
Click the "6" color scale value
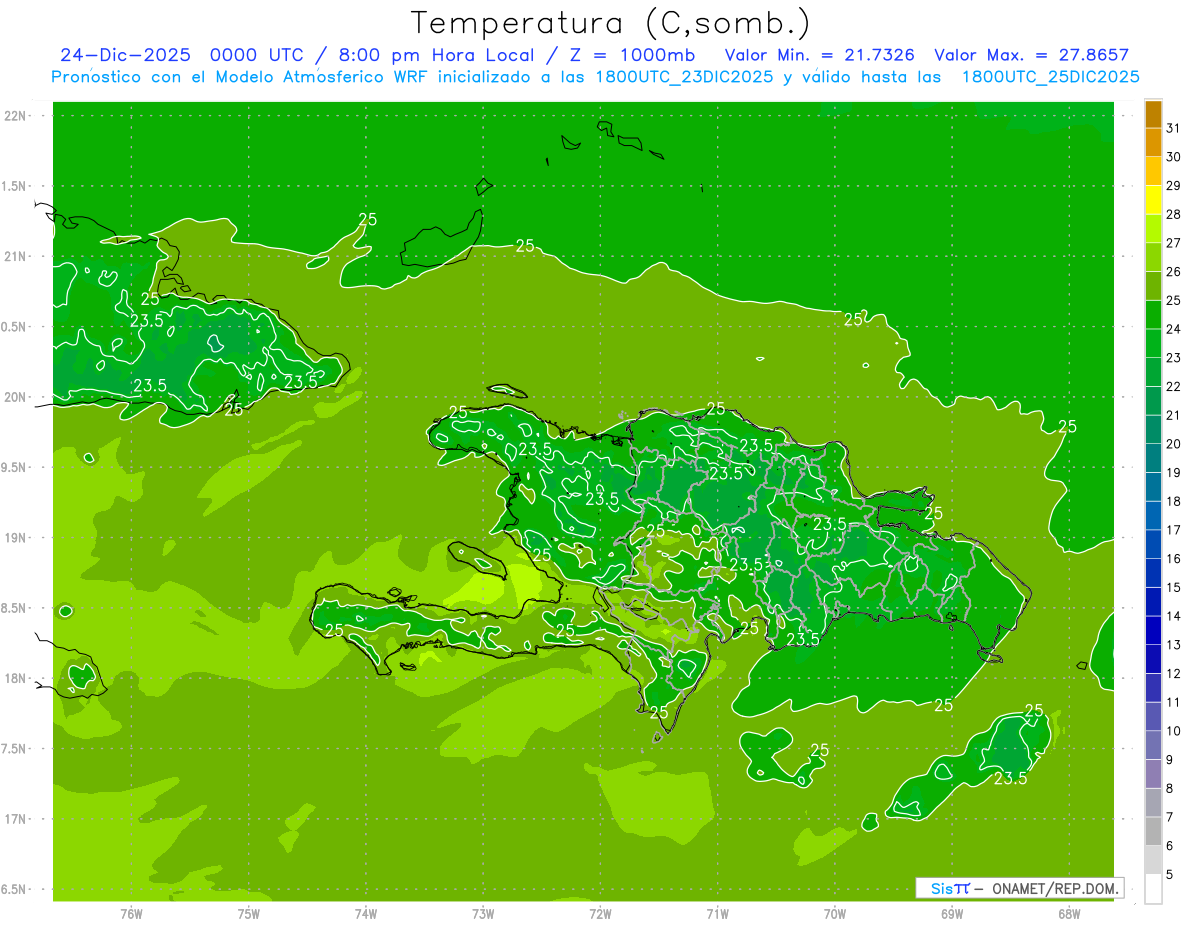point(1170,846)
